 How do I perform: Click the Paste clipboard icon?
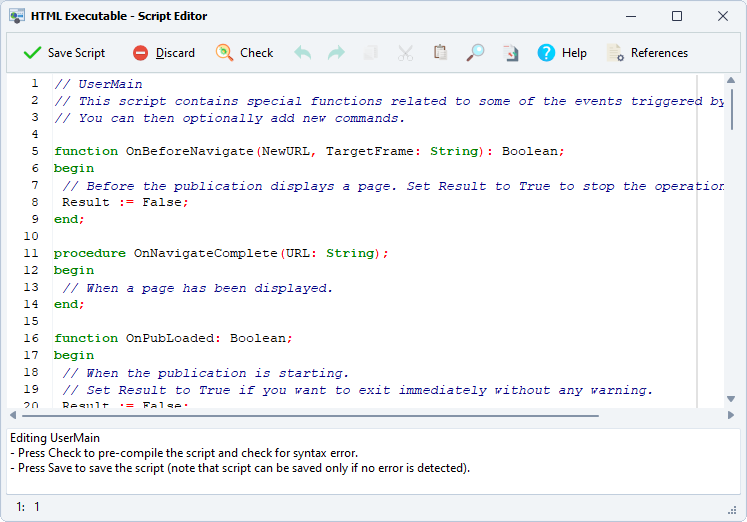point(440,53)
